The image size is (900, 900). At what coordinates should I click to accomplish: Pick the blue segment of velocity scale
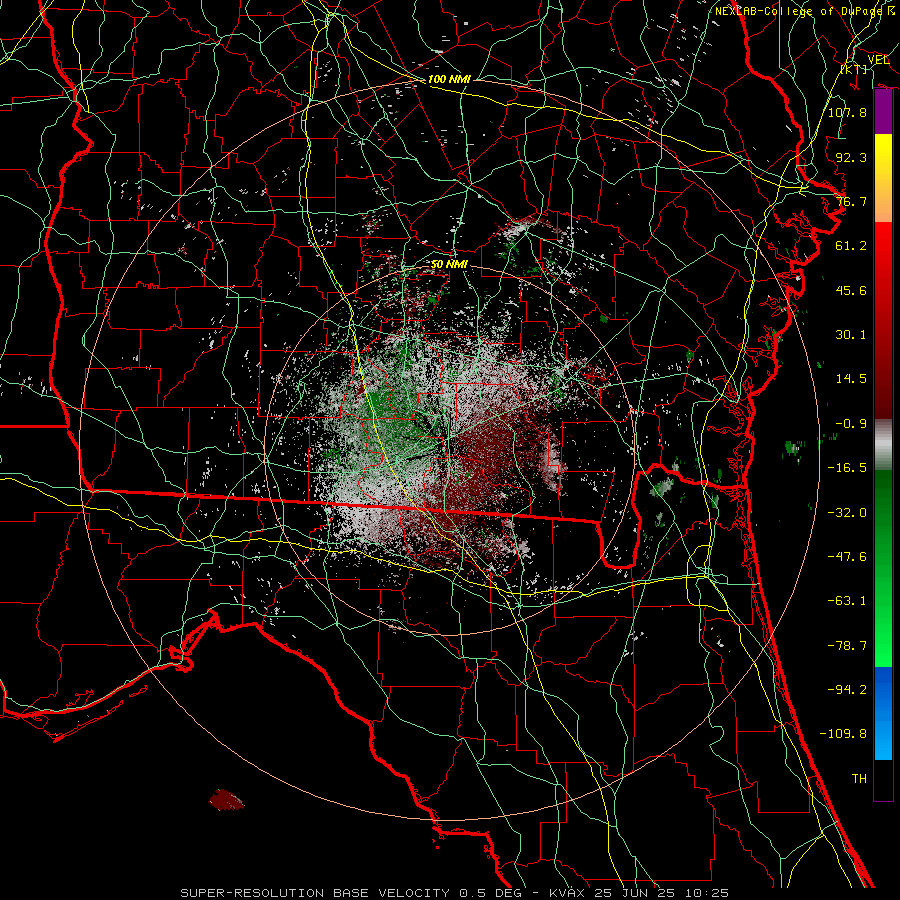click(x=883, y=713)
